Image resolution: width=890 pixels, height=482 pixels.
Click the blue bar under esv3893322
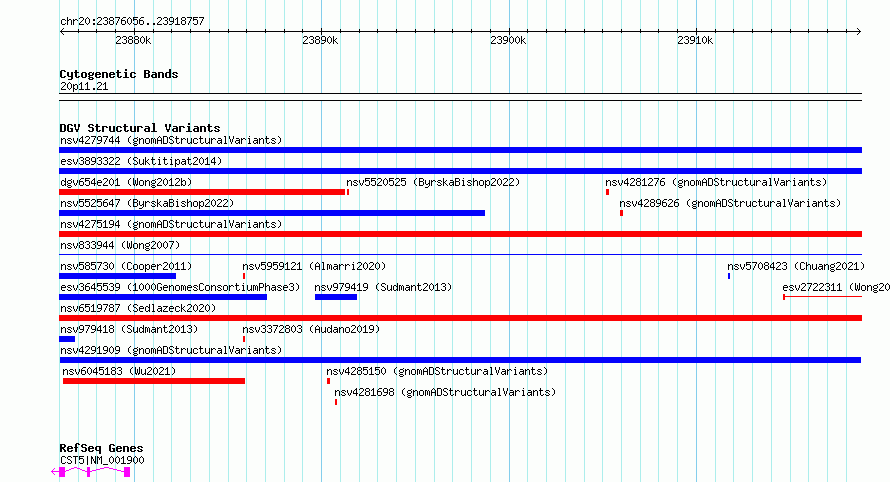tap(460, 171)
